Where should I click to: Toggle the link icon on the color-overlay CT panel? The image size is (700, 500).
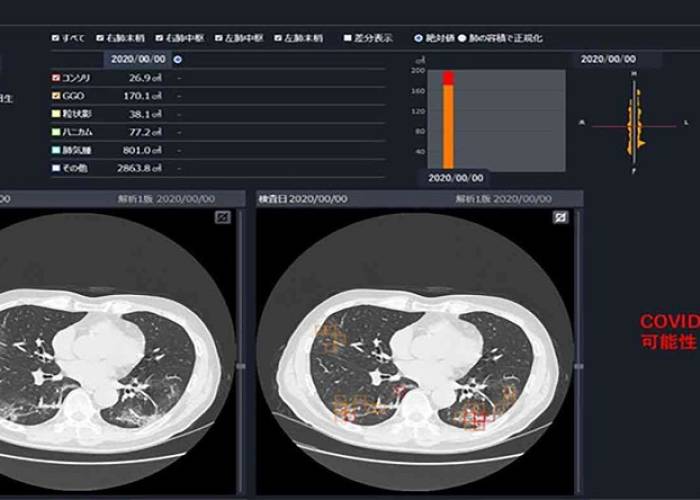[x=560, y=217]
